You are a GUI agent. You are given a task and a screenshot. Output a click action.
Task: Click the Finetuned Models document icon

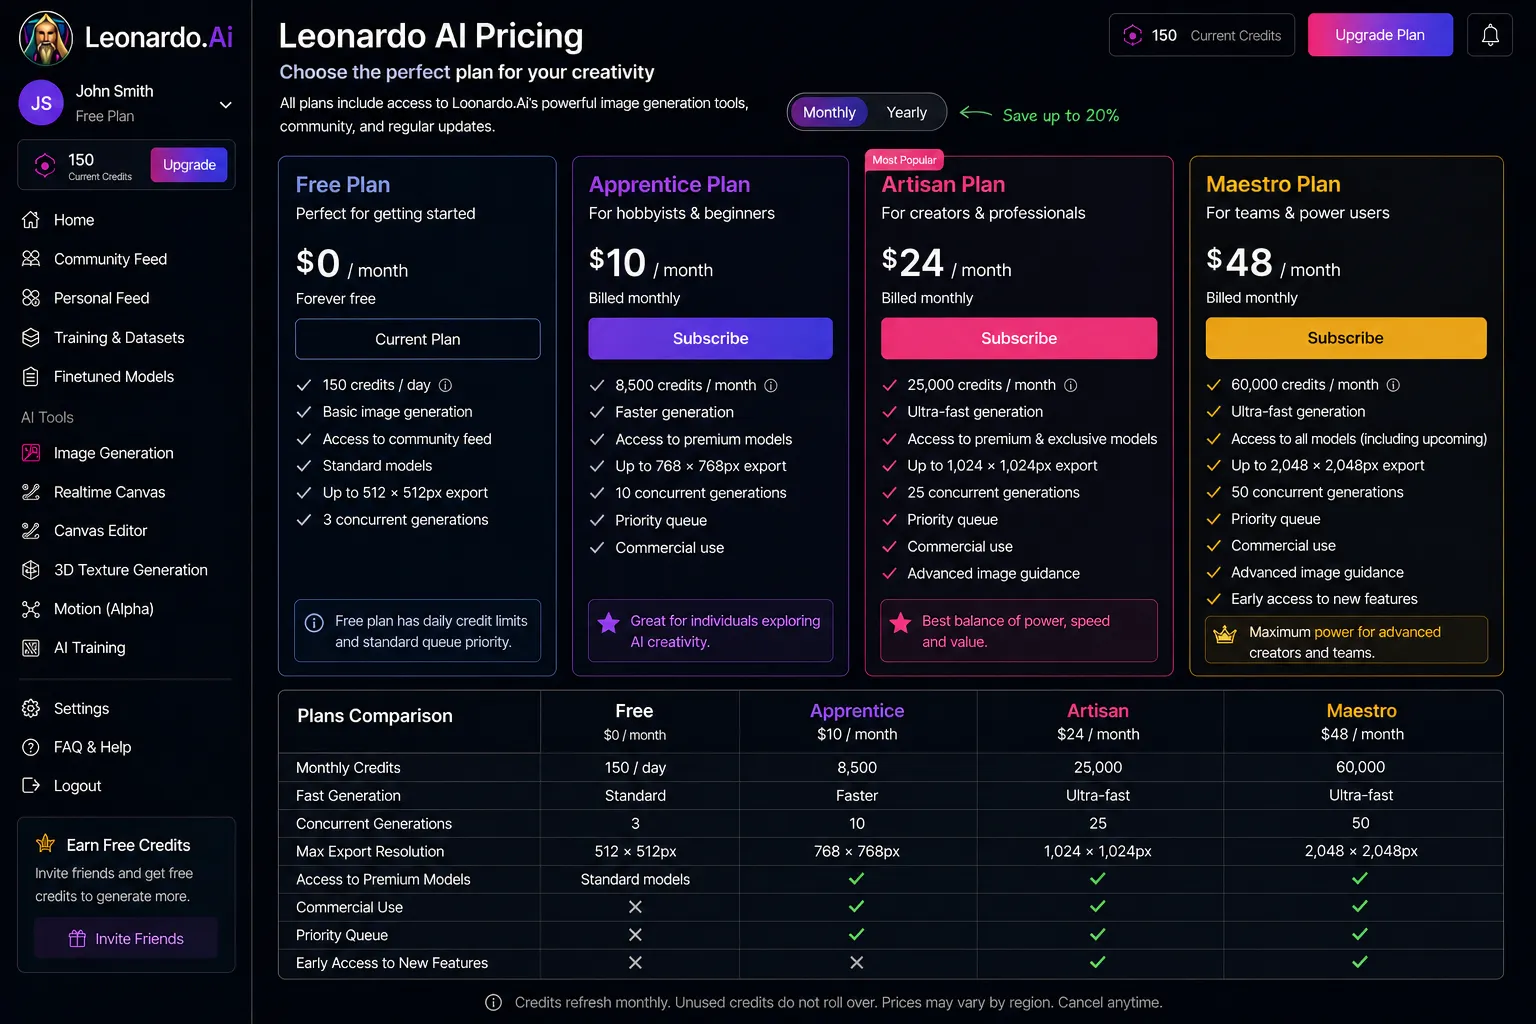point(31,376)
